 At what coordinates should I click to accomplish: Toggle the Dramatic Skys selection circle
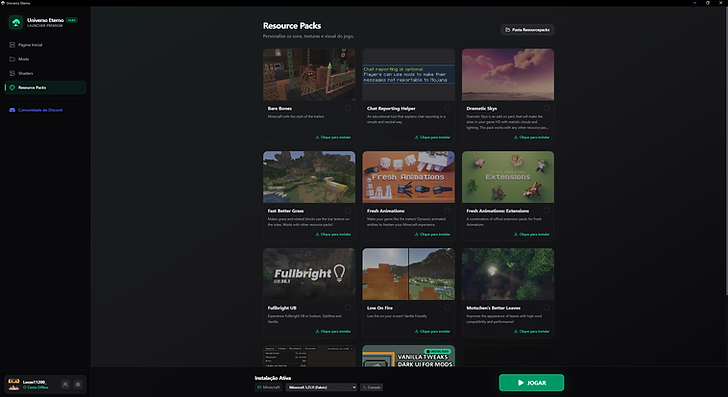point(546,108)
